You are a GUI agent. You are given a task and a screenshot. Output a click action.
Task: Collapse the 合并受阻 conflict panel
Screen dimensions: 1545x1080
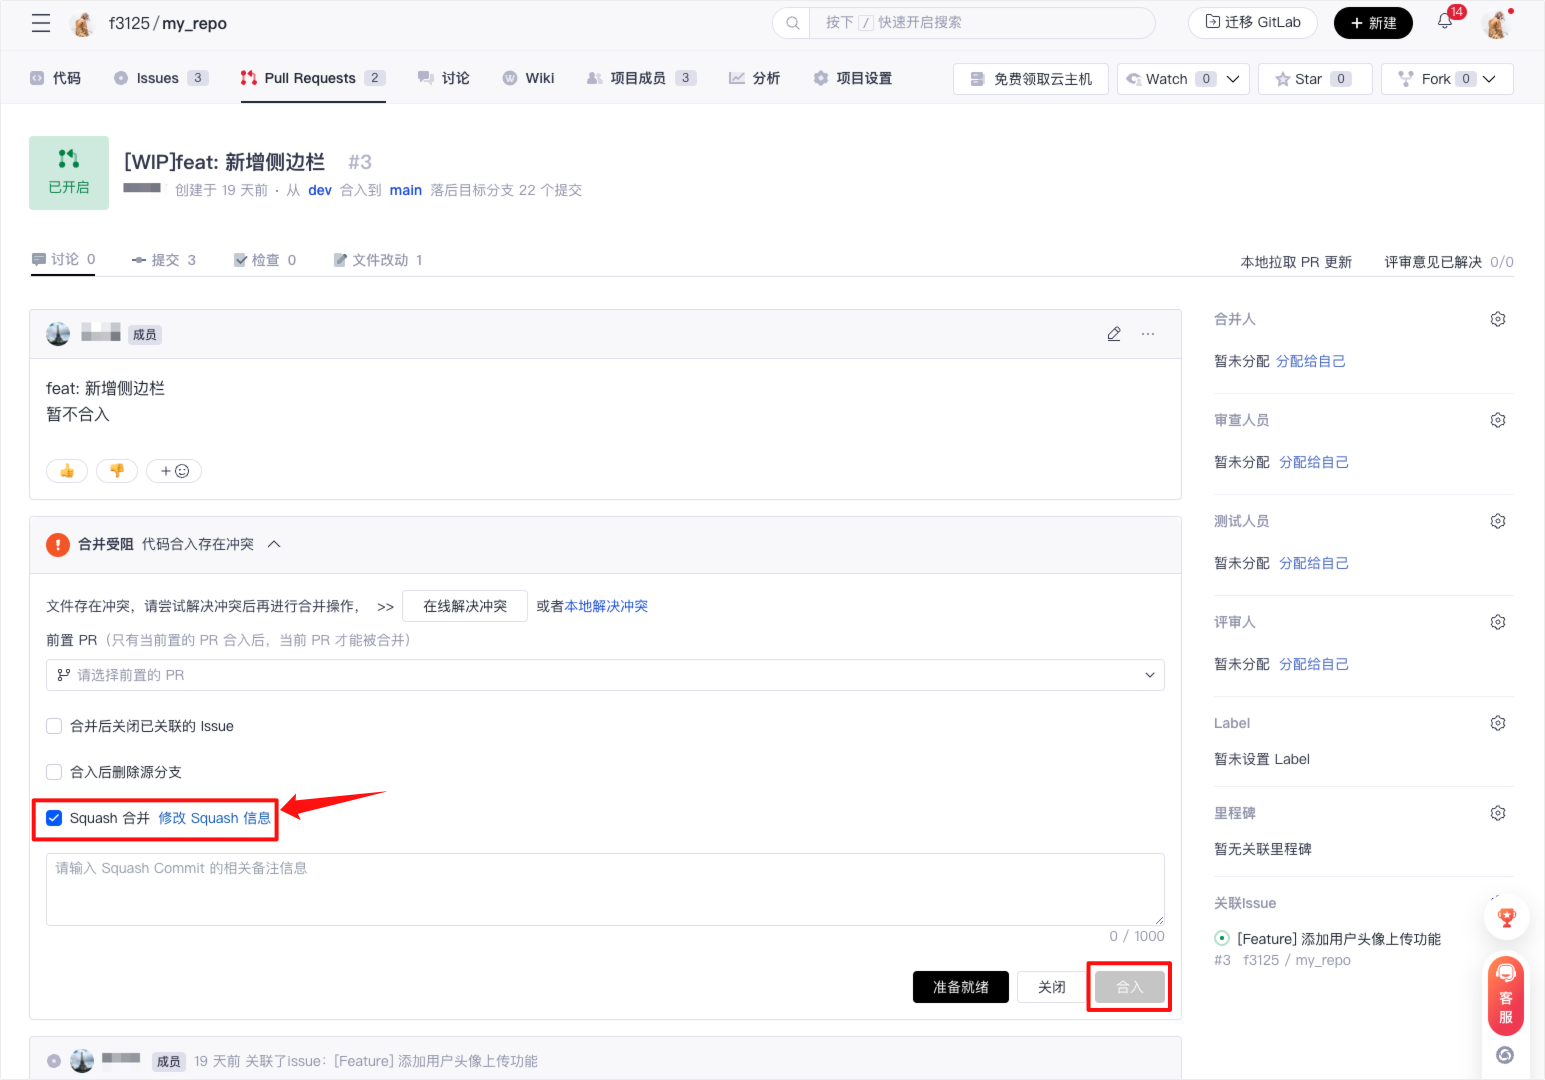pyautogui.click(x=275, y=544)
